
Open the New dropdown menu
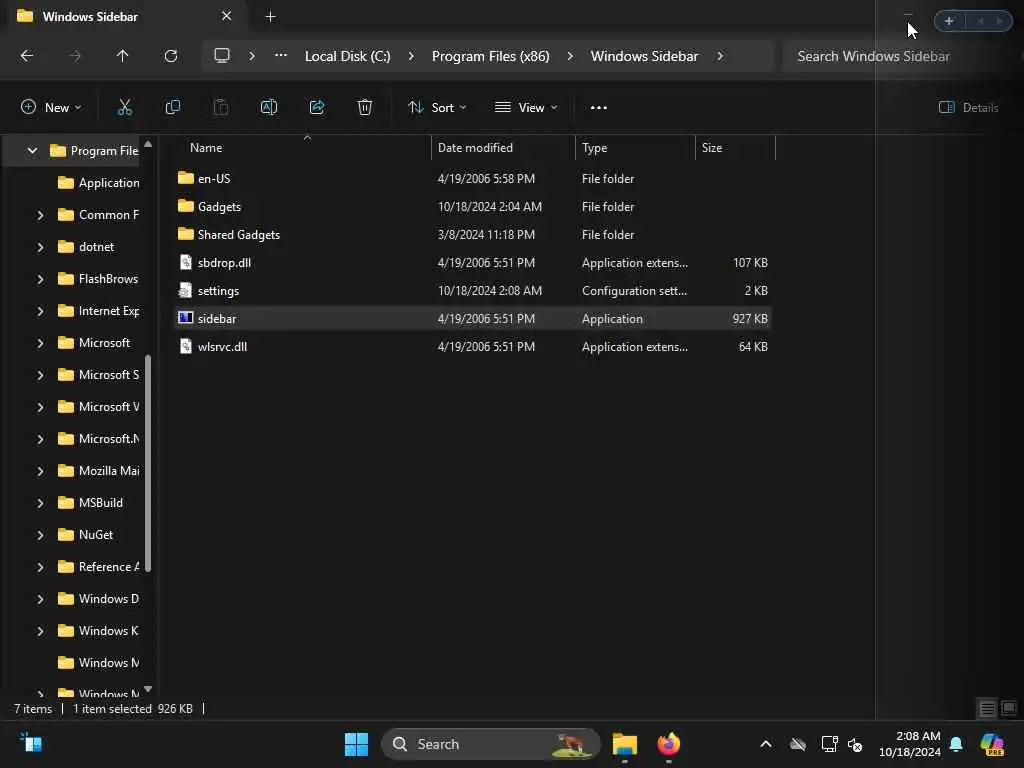[51, 107]
